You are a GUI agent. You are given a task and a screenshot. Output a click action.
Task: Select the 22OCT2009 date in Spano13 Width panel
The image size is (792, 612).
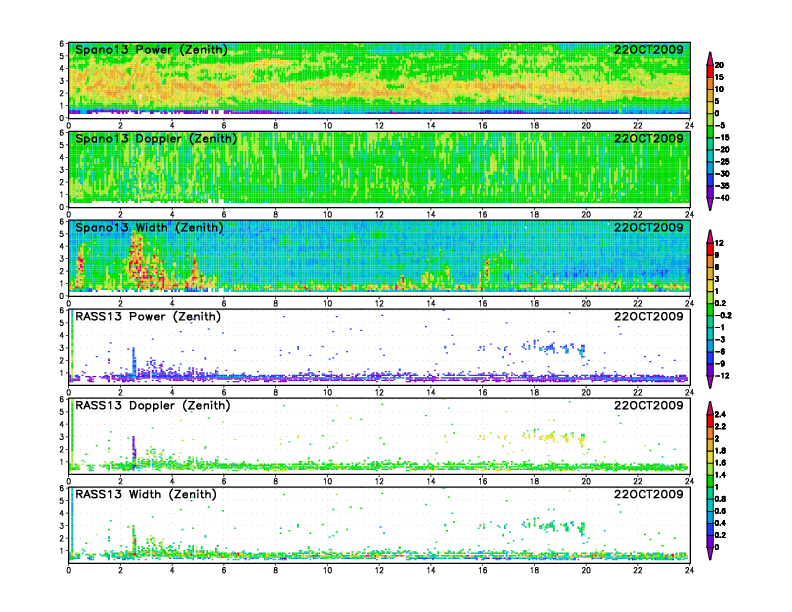[x=649, y=227]
